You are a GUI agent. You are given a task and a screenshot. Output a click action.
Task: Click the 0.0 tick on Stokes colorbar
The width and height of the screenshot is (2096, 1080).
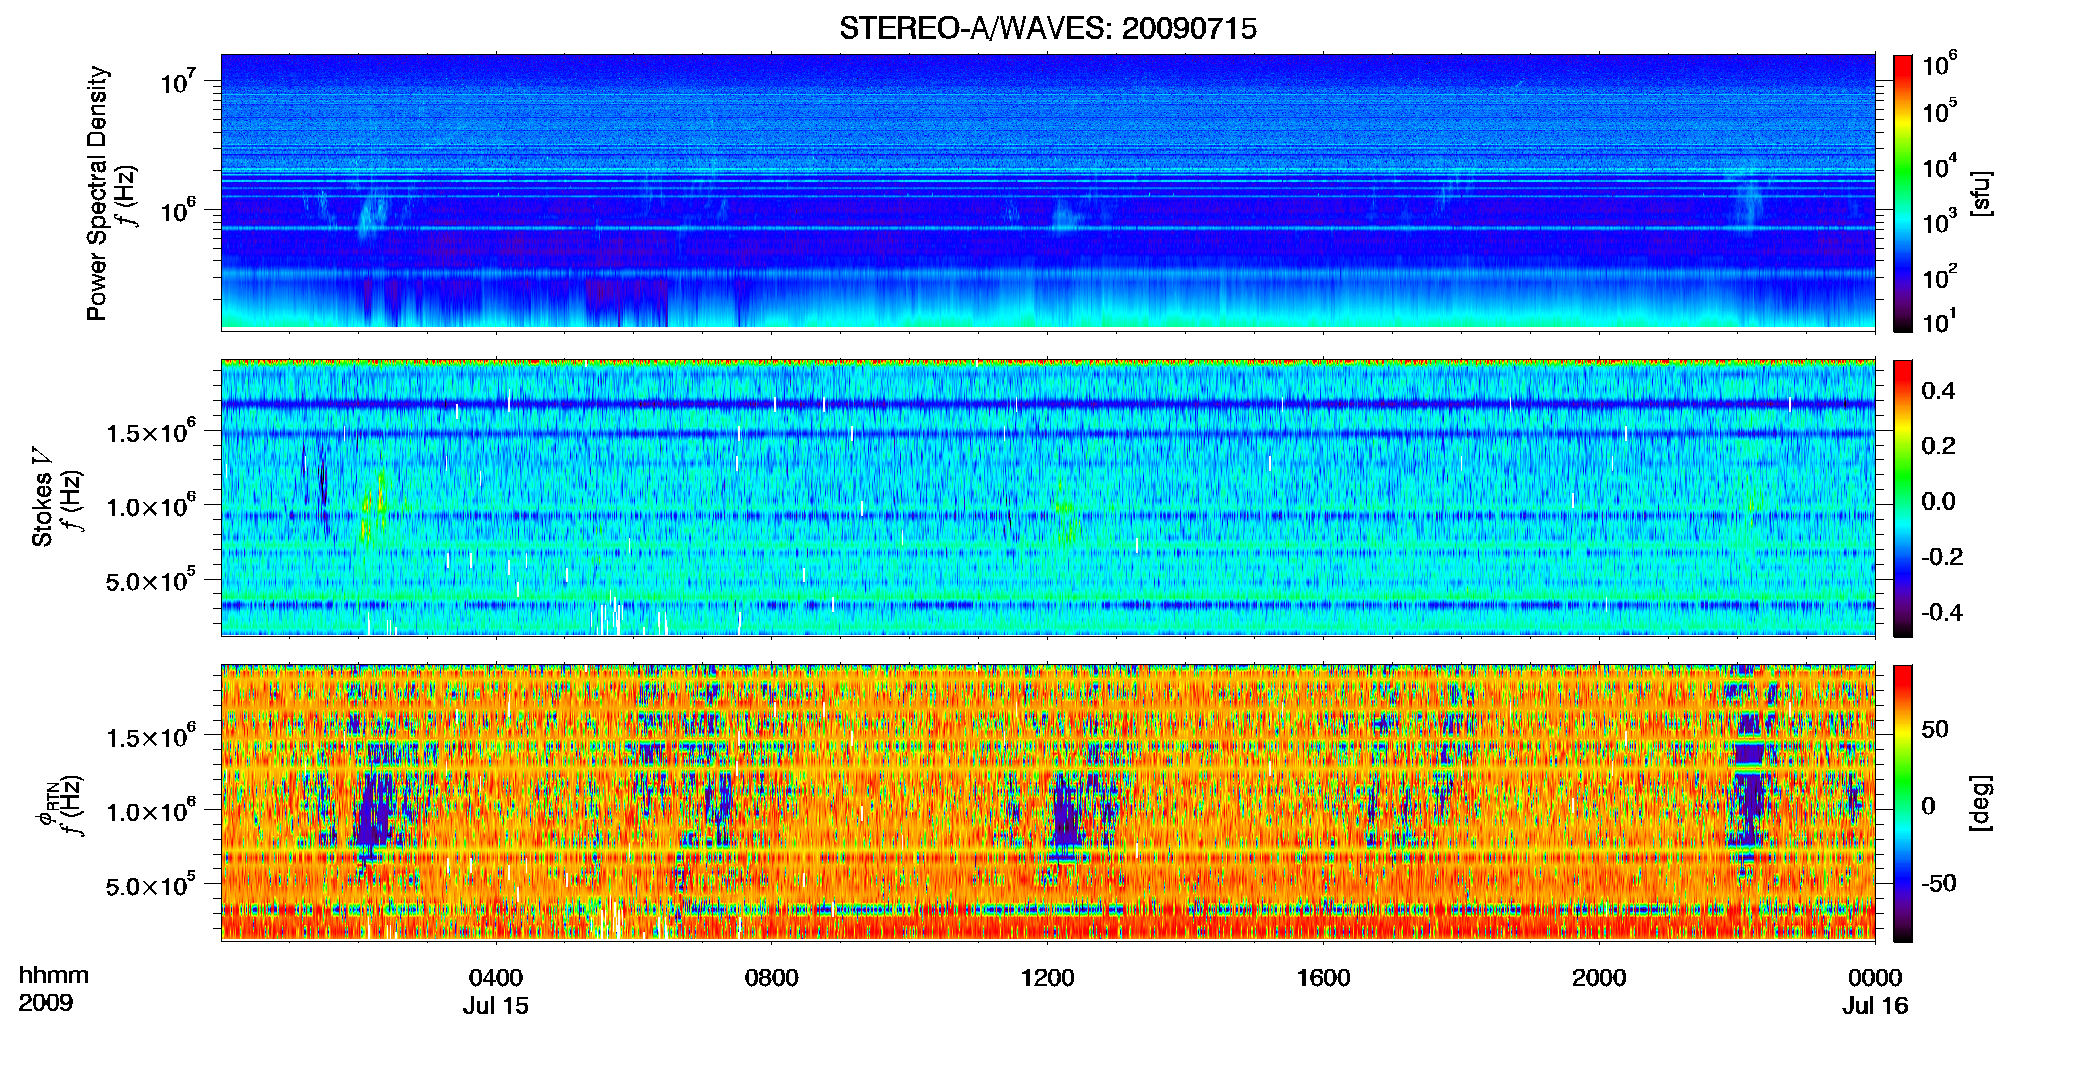1938,502
